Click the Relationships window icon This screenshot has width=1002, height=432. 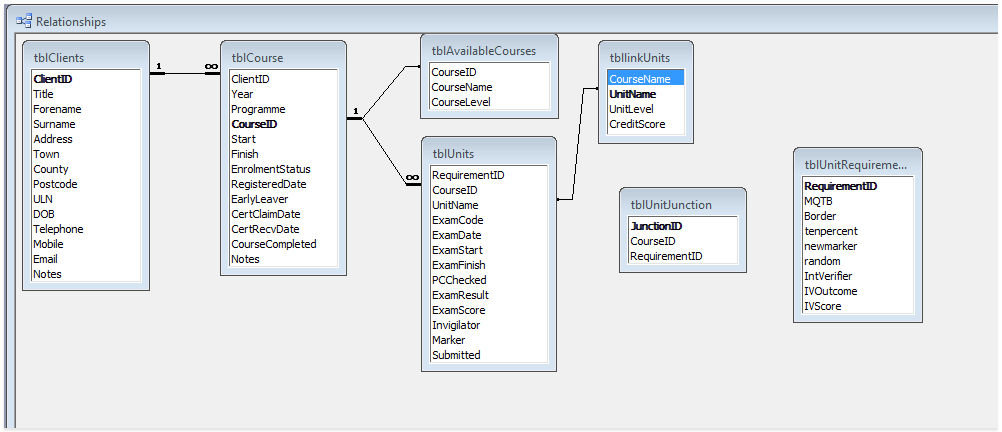(x=24, y=21)
